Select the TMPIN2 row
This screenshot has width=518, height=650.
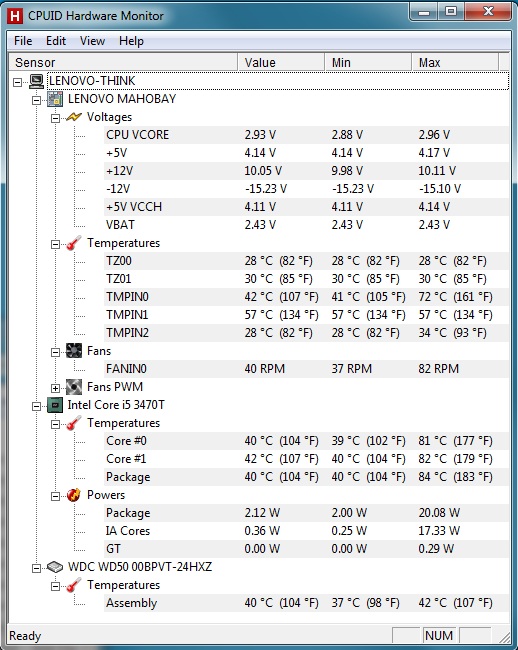click(x=306, y=333)
